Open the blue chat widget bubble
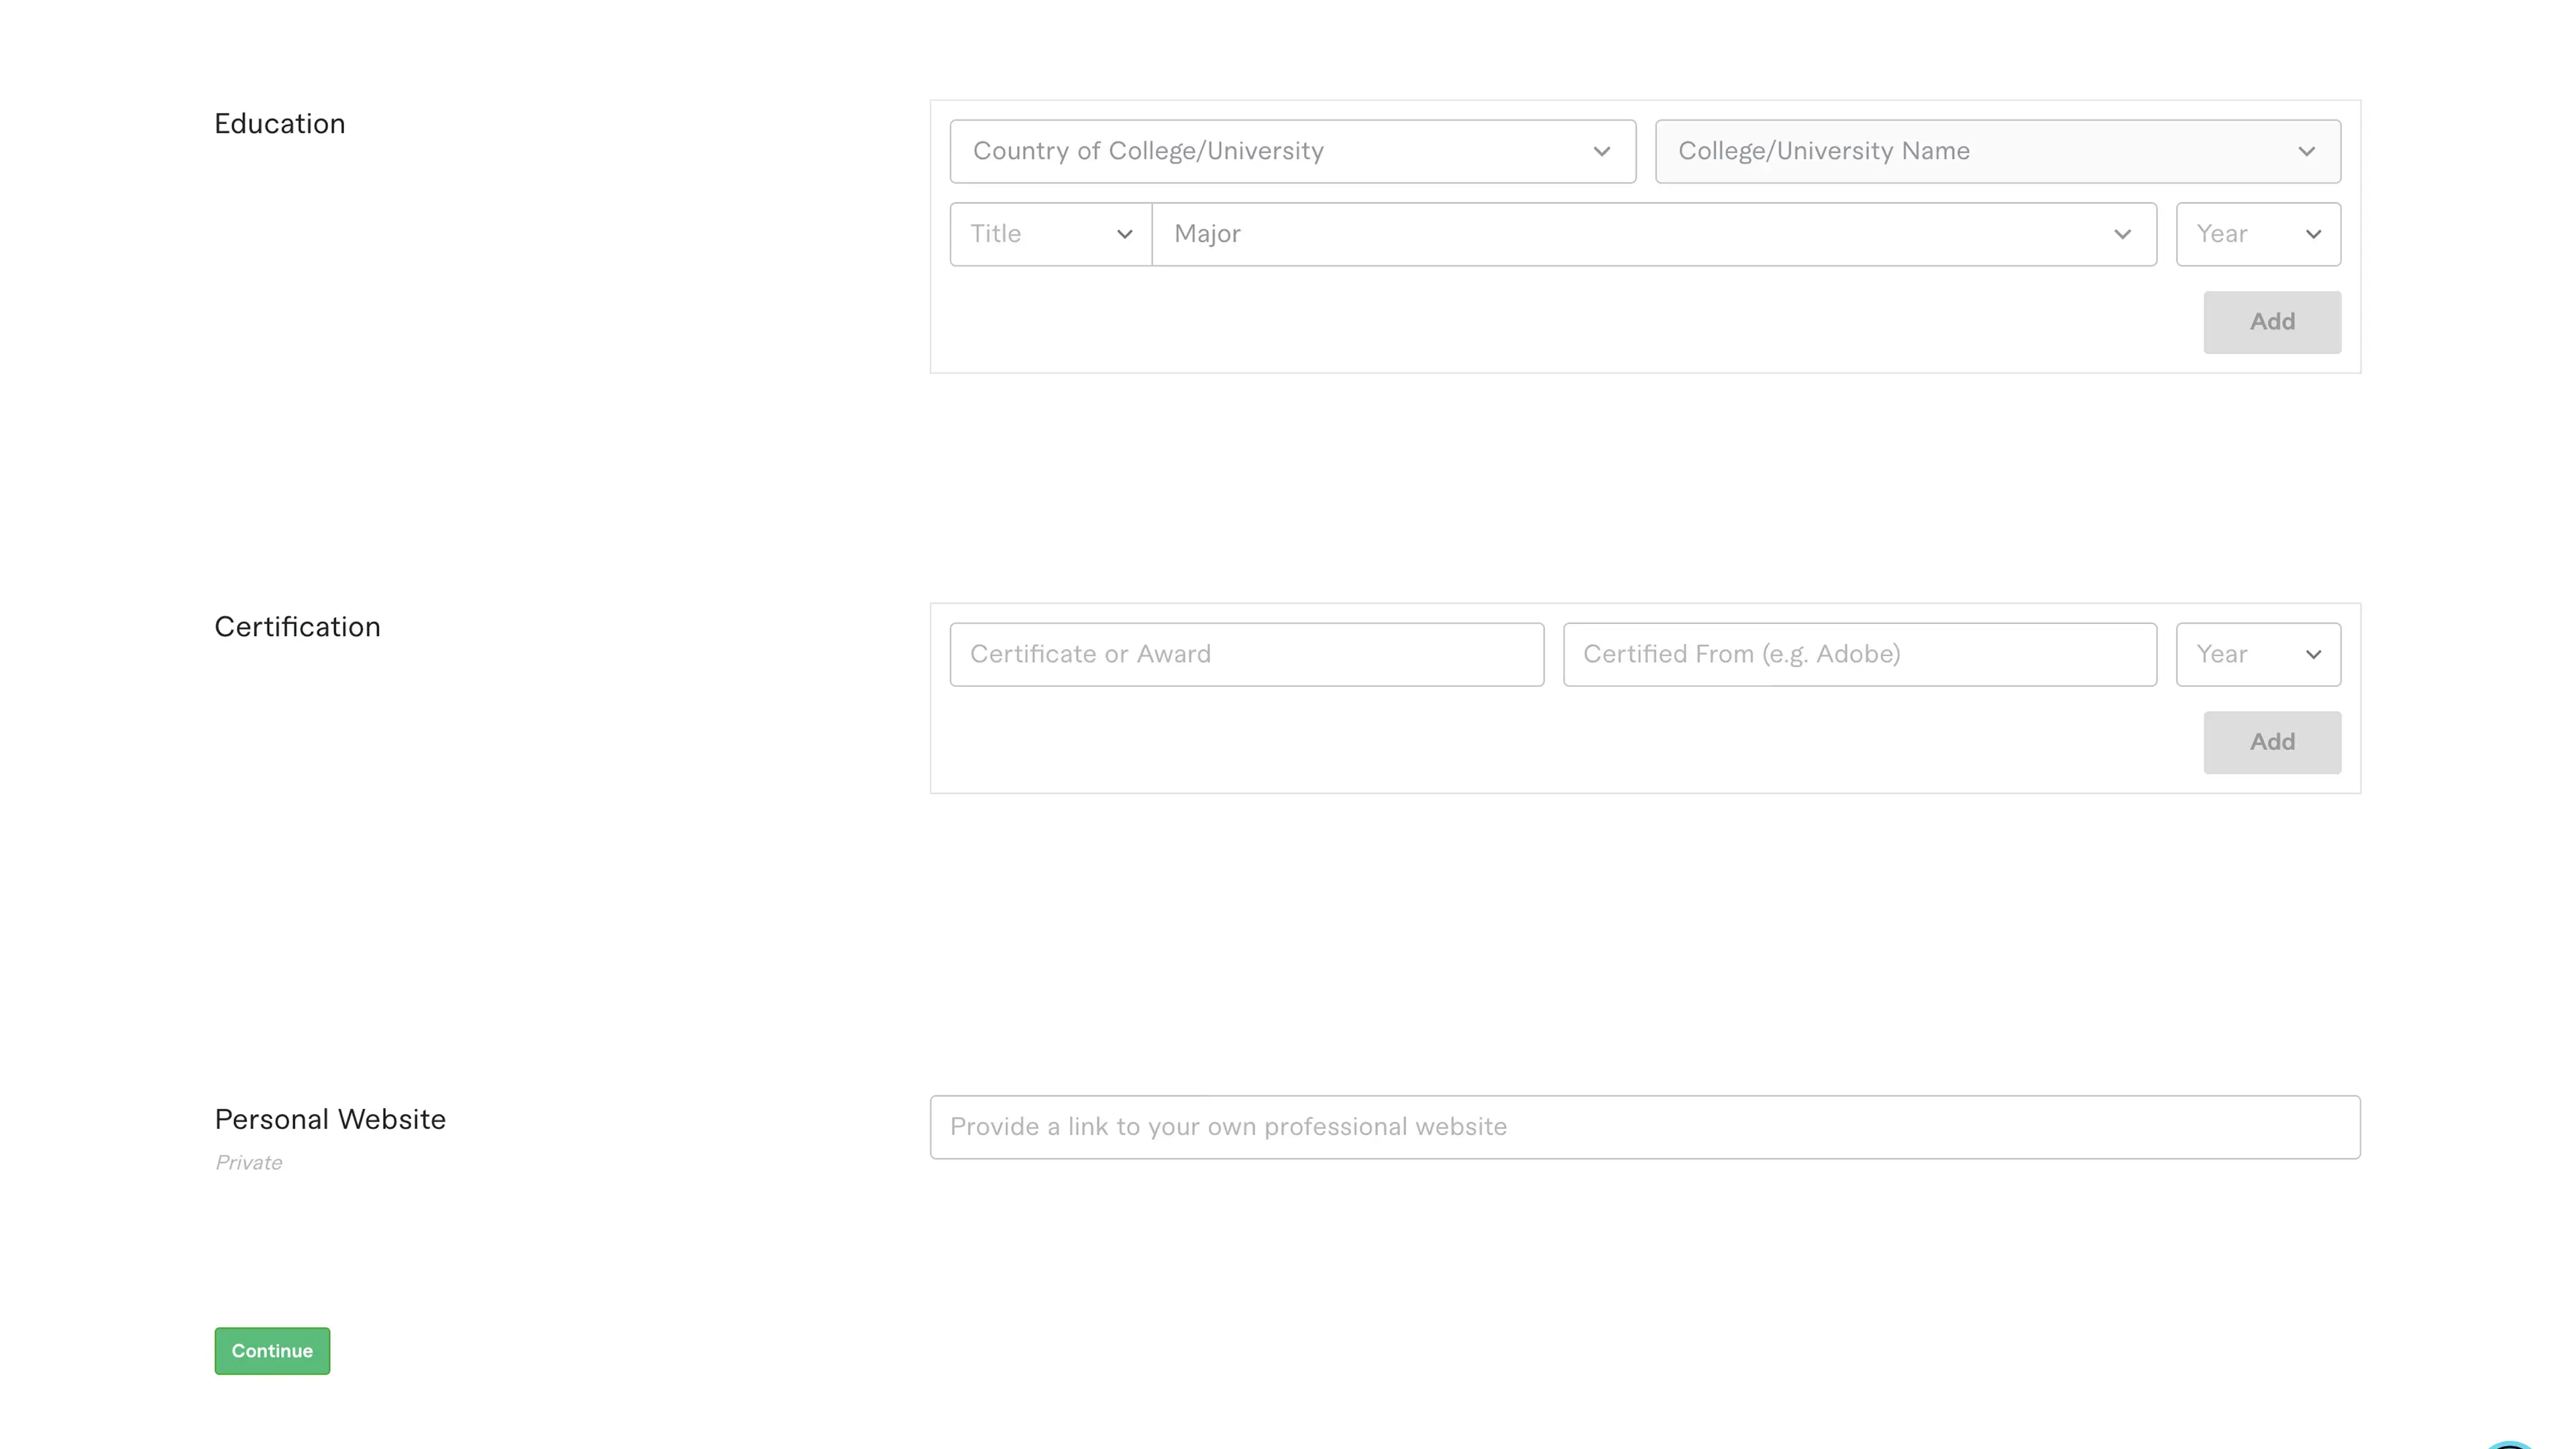 (x=2510, y=1445)
